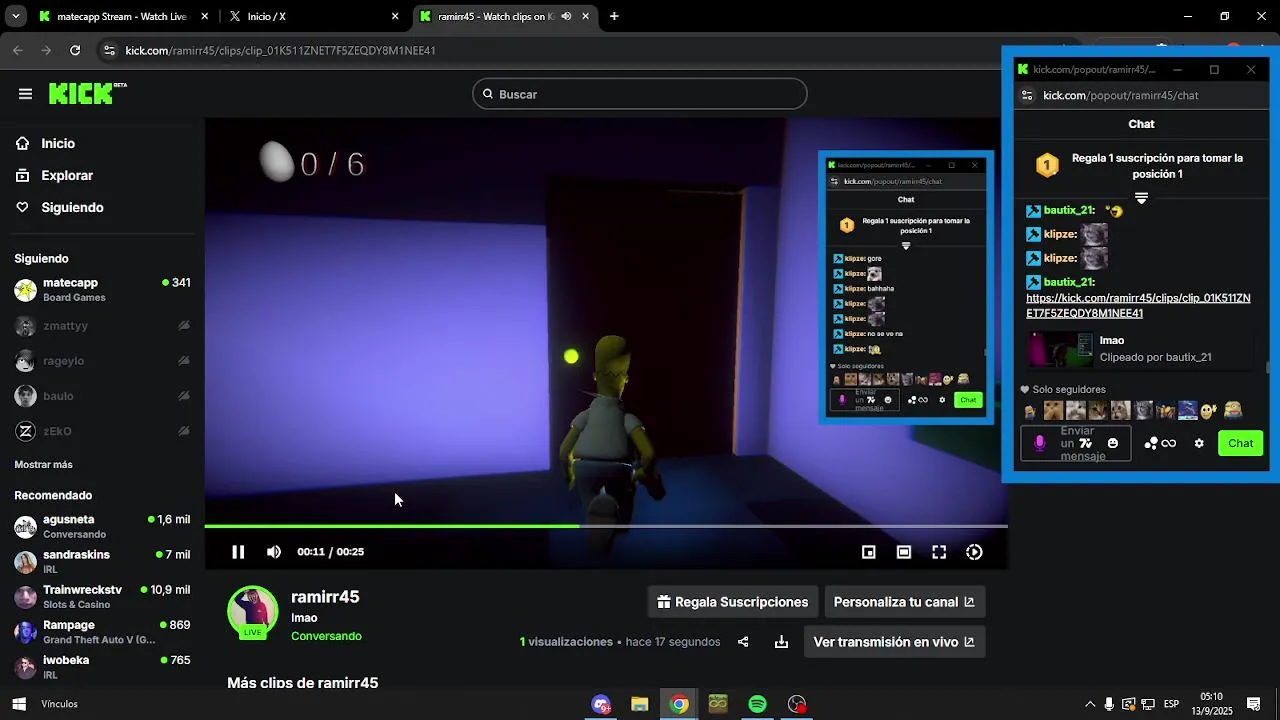Share the clip
The width and height of the screenshot is (1280, 720).
tap(743, 642)
